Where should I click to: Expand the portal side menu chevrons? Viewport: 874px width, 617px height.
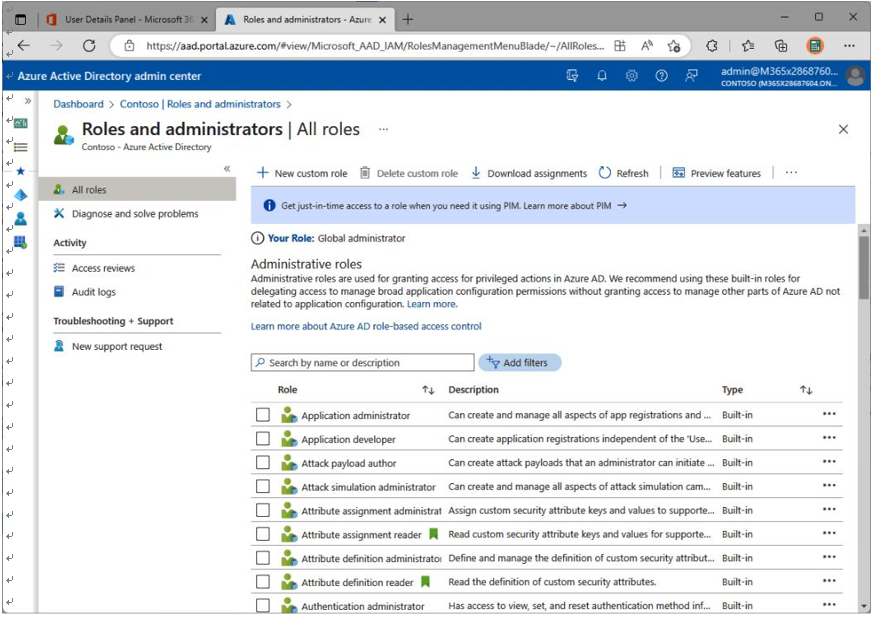(28, 101)
